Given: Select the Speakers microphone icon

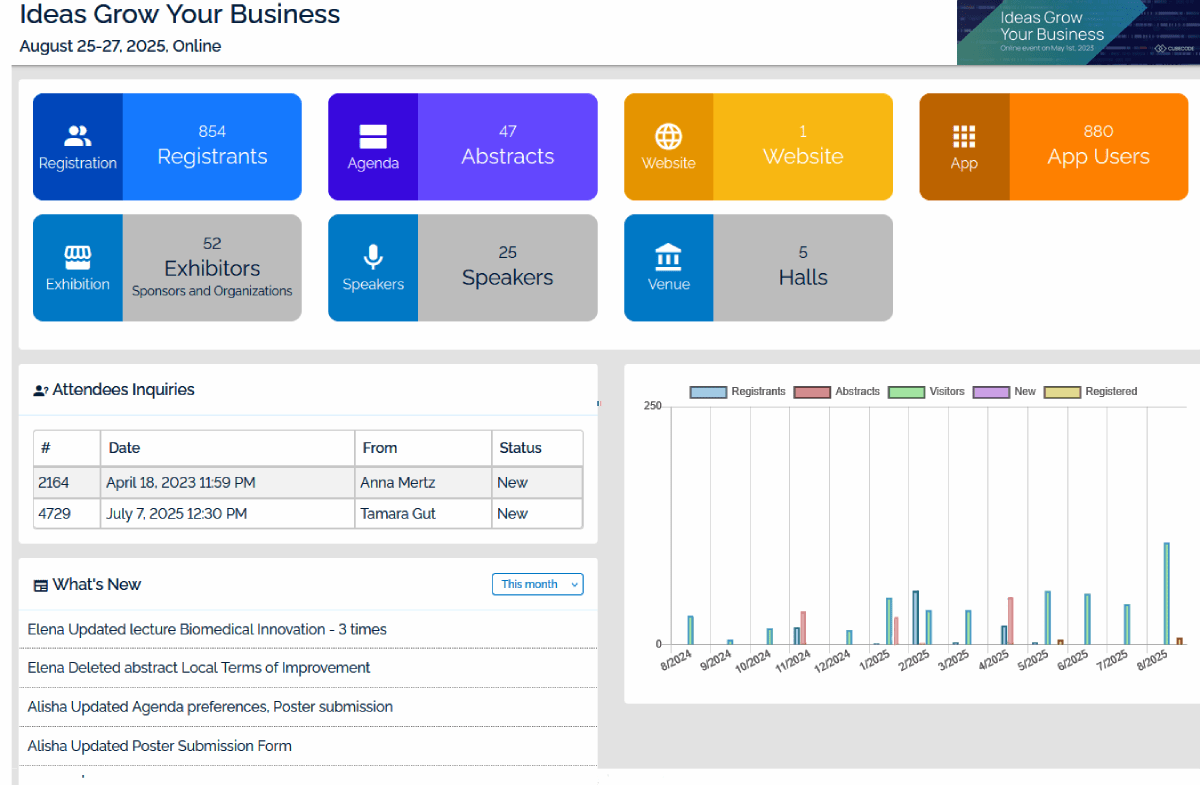Looking at the screenshot, I should tap(373, 258).
